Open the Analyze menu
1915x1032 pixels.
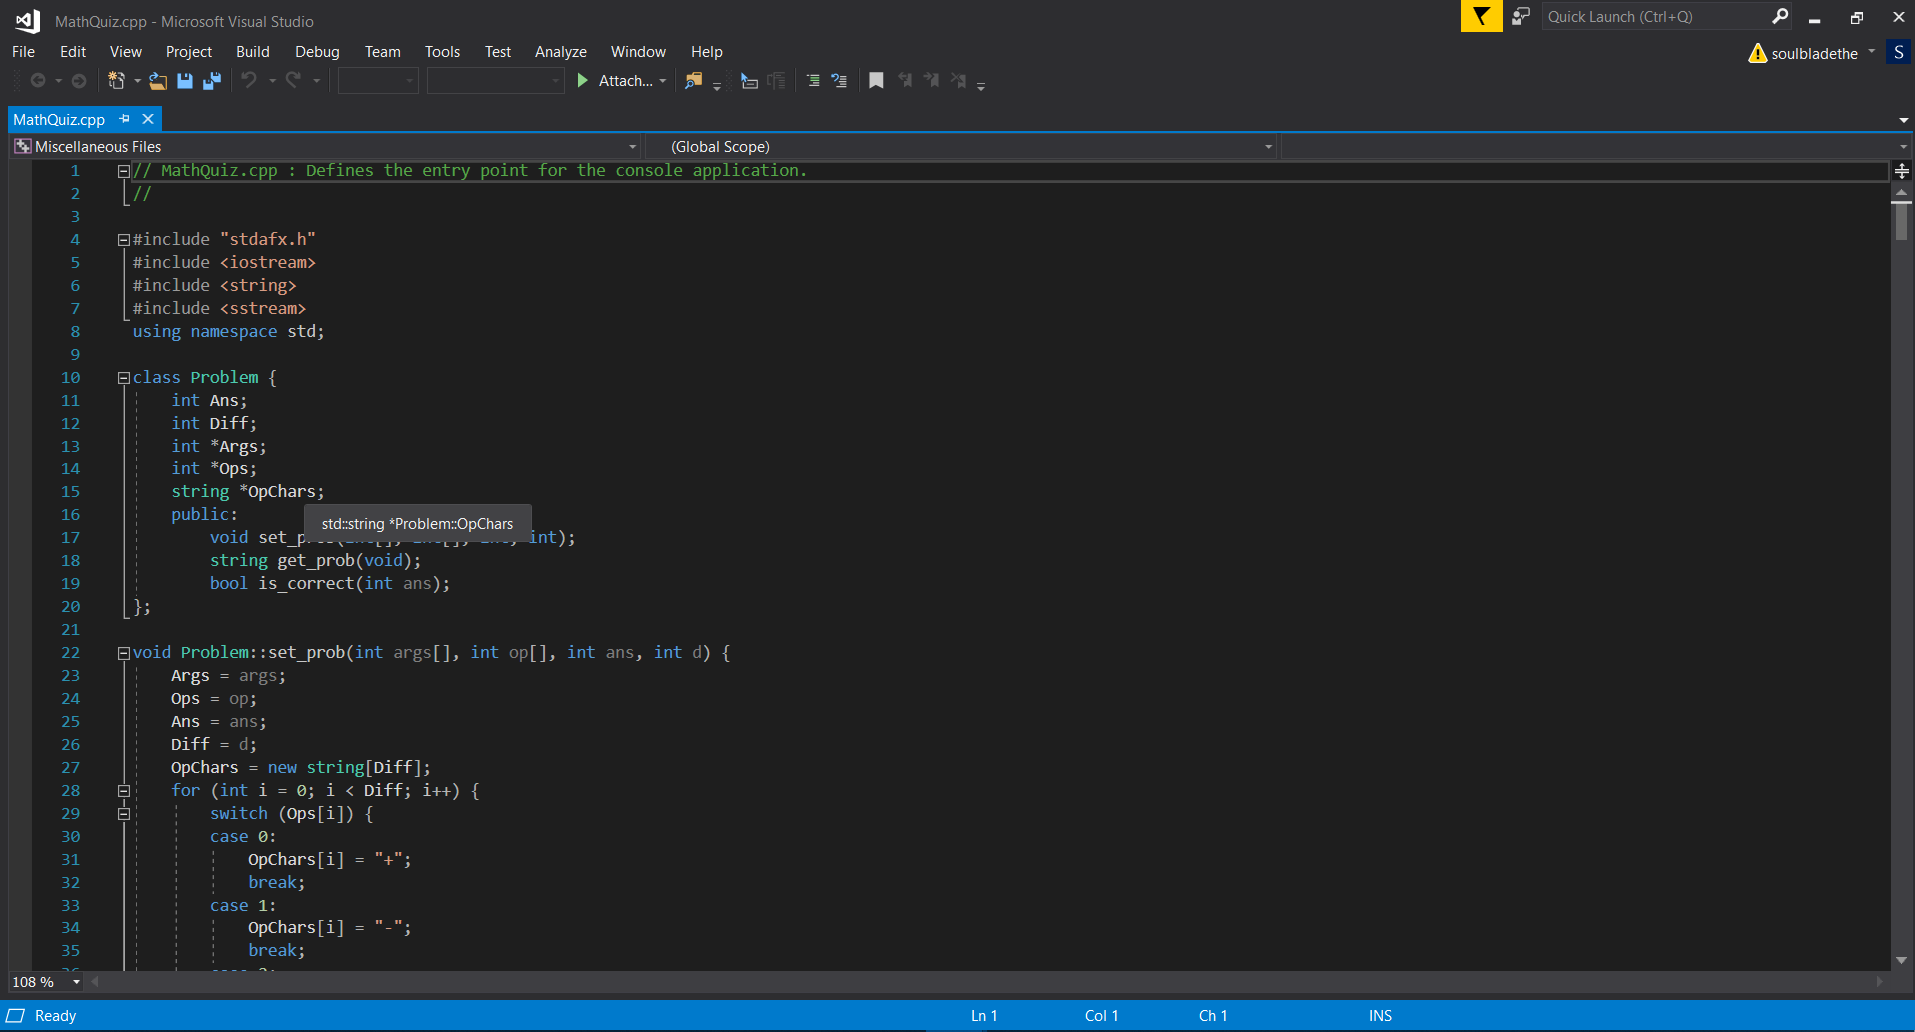click(x=560, y=52)
